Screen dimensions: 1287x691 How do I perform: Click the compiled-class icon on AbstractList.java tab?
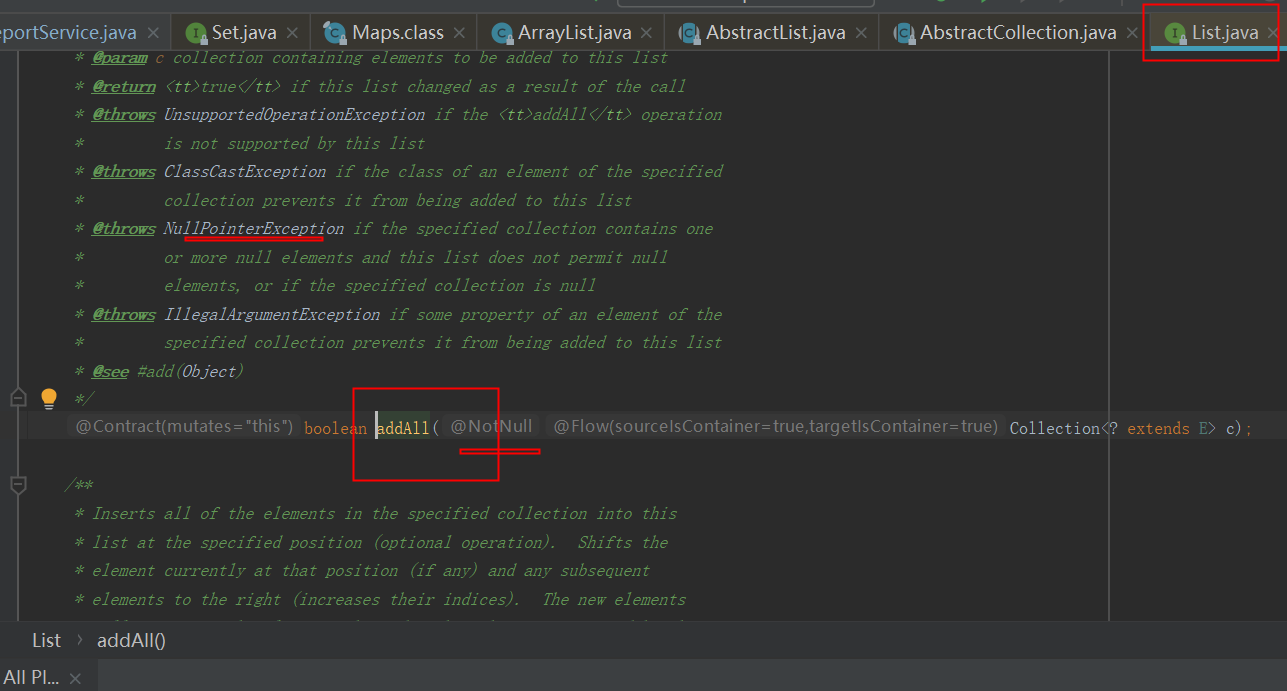click(x=690, y=31)
